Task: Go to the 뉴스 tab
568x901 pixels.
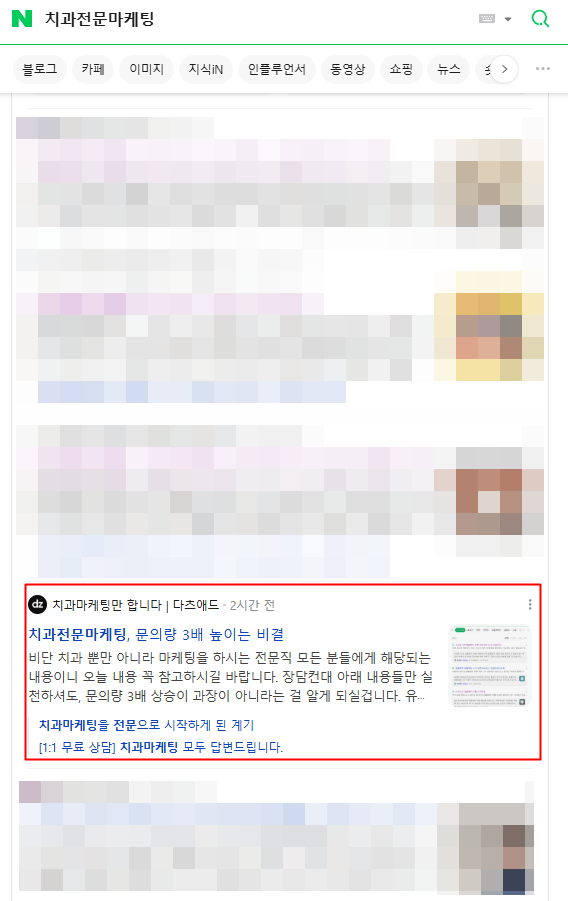Action: pos(448,70)
